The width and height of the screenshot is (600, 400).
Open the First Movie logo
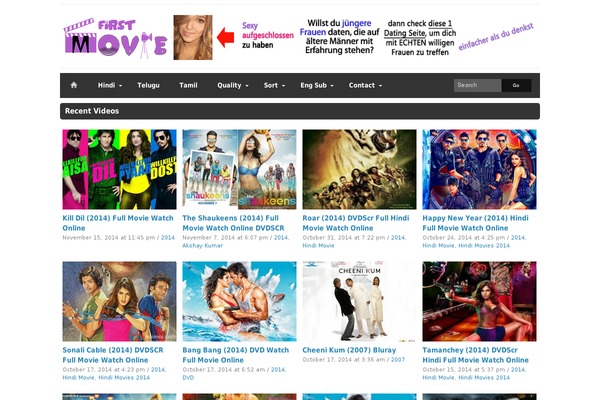116,38
